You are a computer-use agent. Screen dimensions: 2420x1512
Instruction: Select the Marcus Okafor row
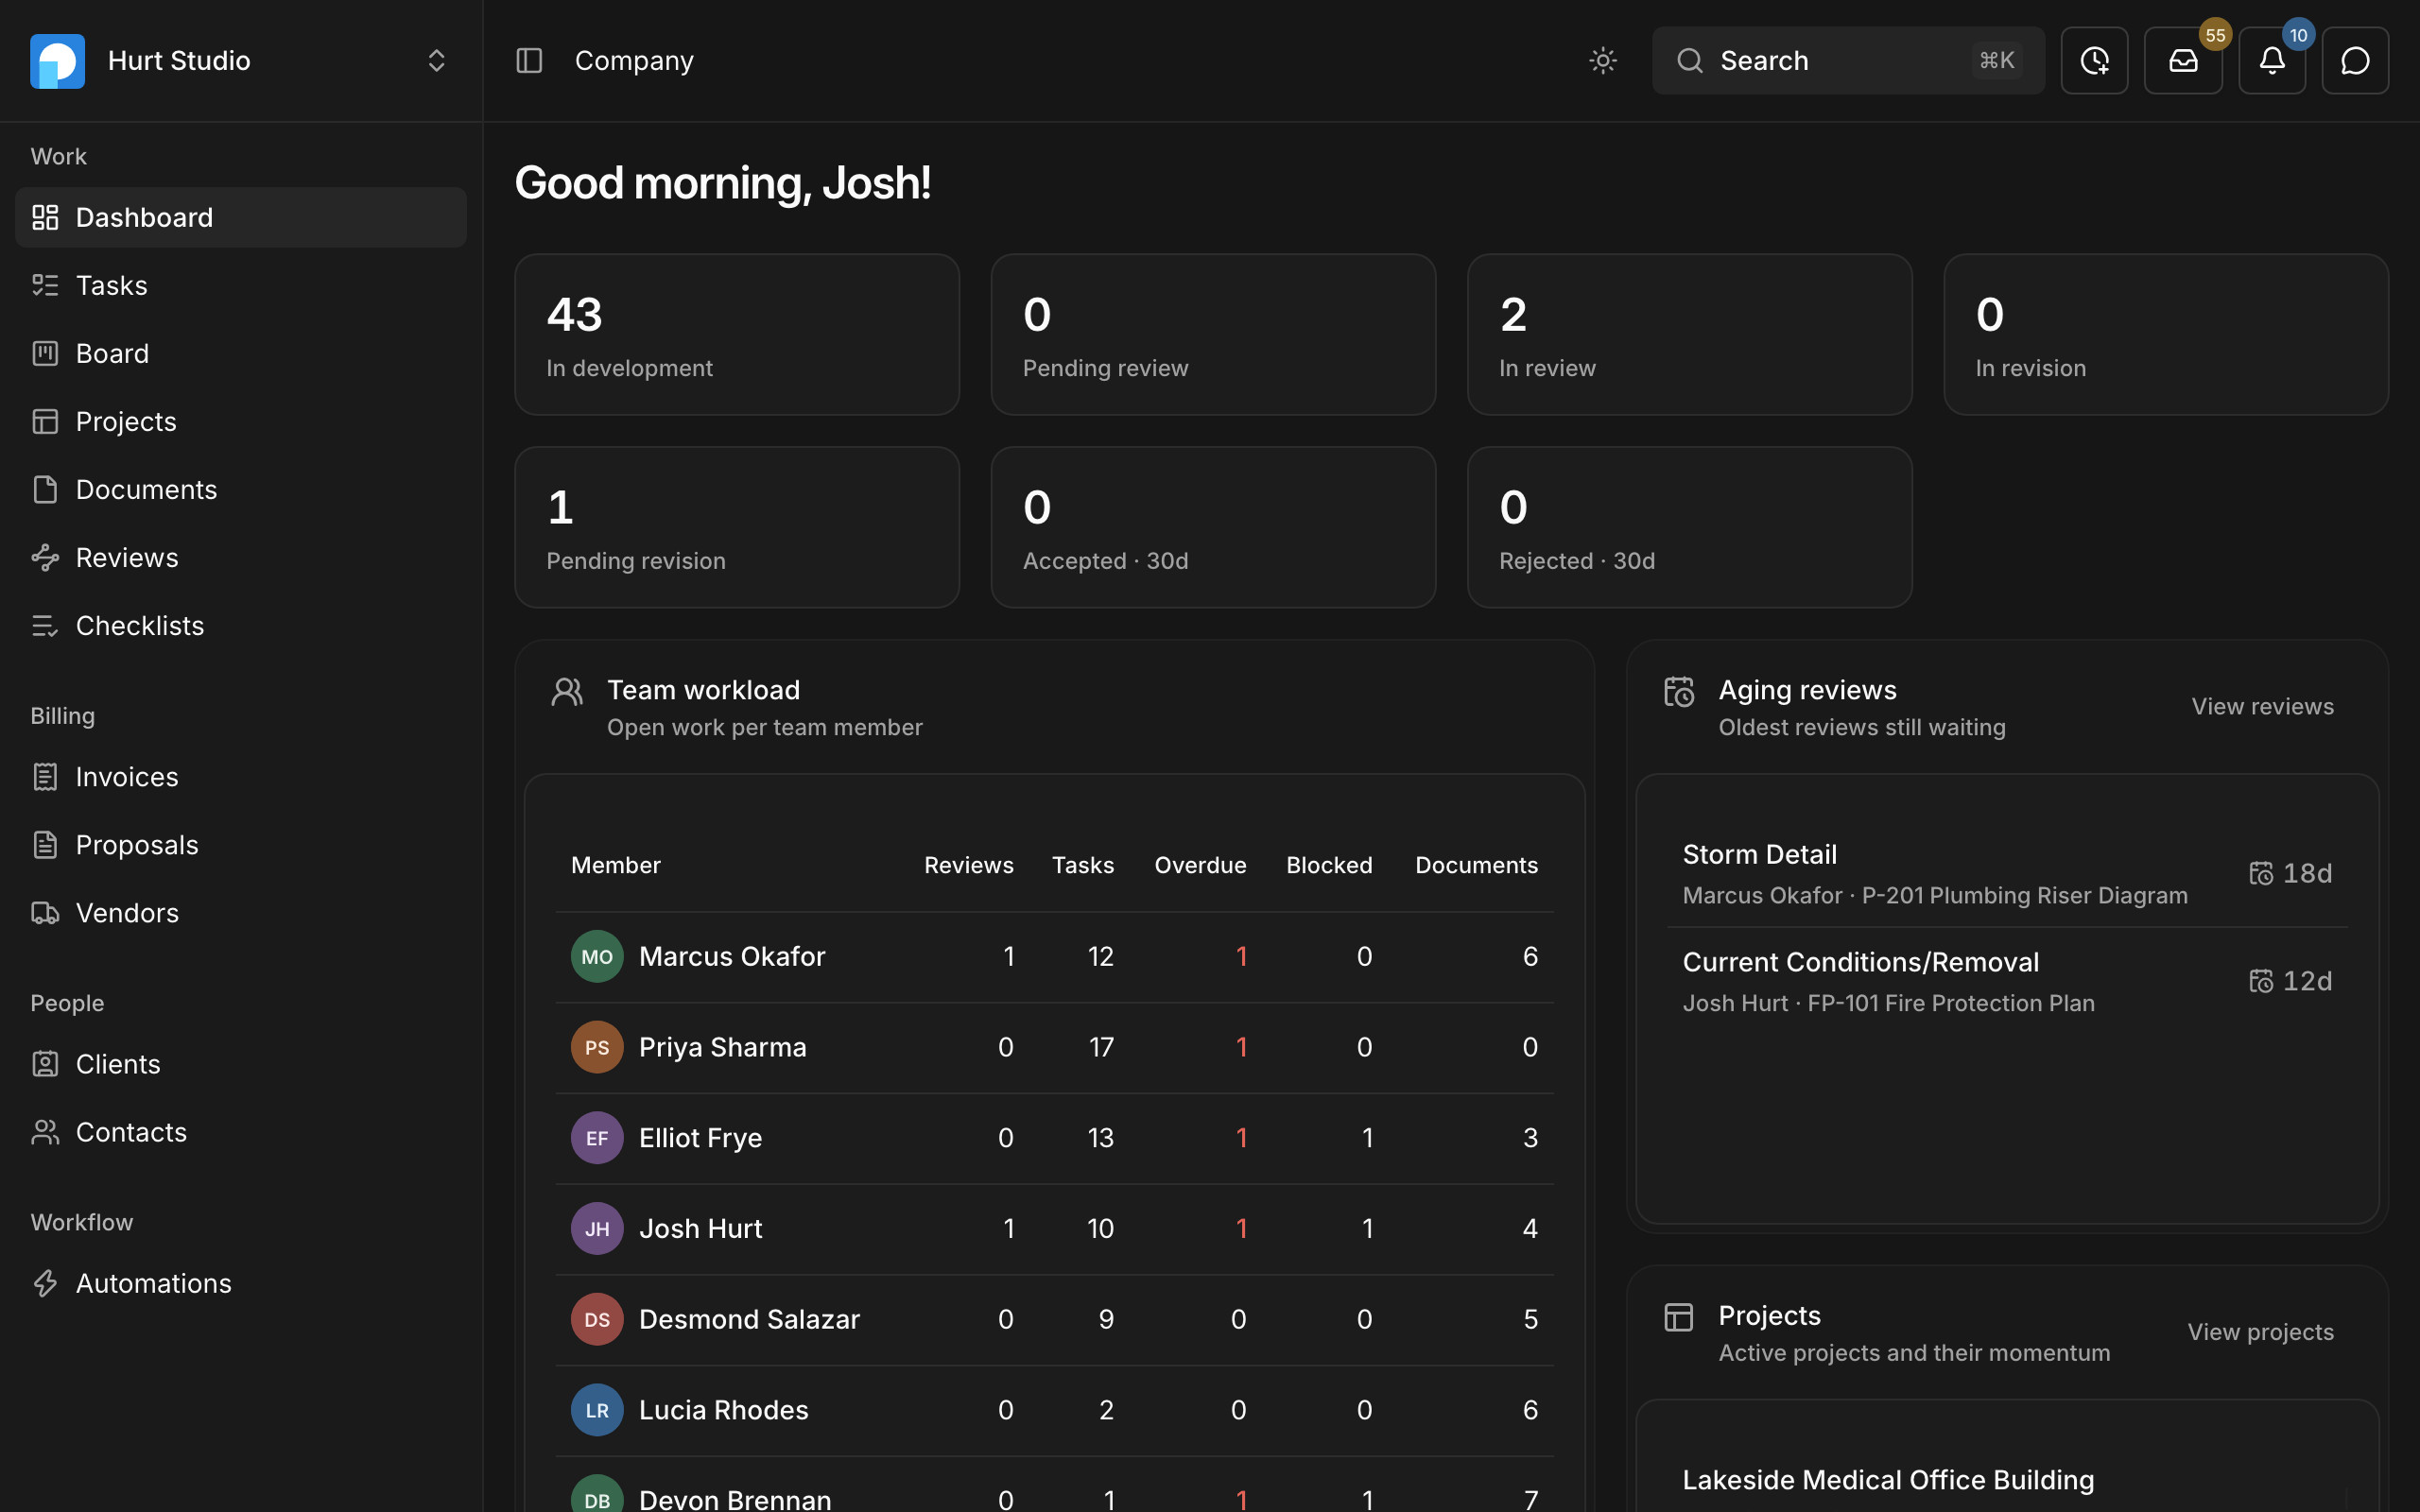click(1055, 957)
